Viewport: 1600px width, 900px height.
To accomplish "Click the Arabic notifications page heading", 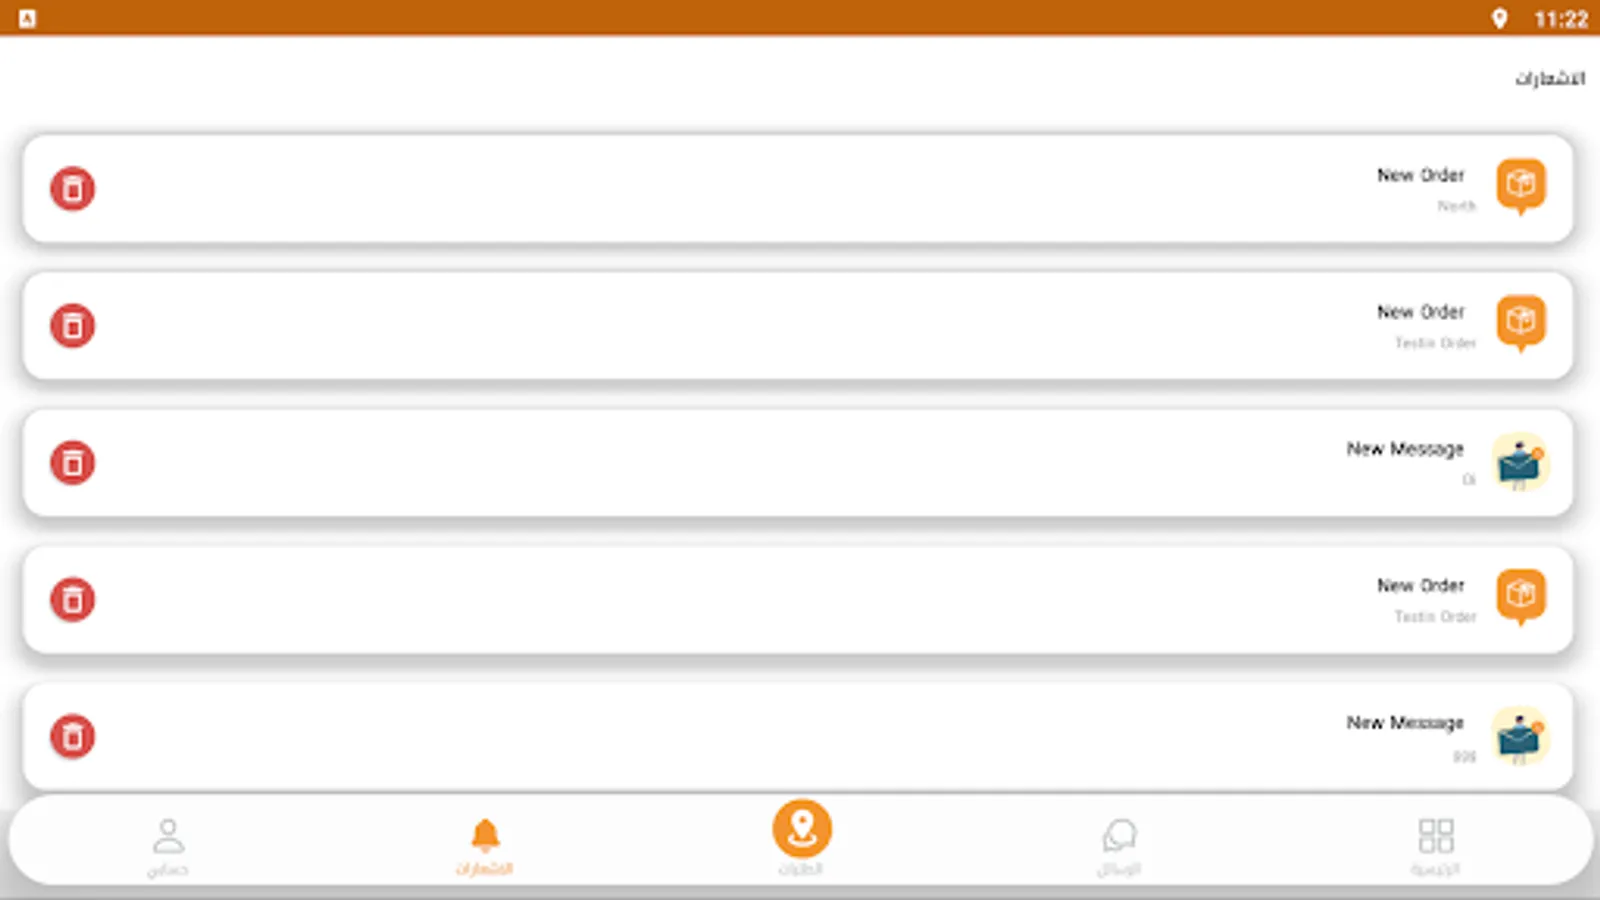I will [1550, 78].
